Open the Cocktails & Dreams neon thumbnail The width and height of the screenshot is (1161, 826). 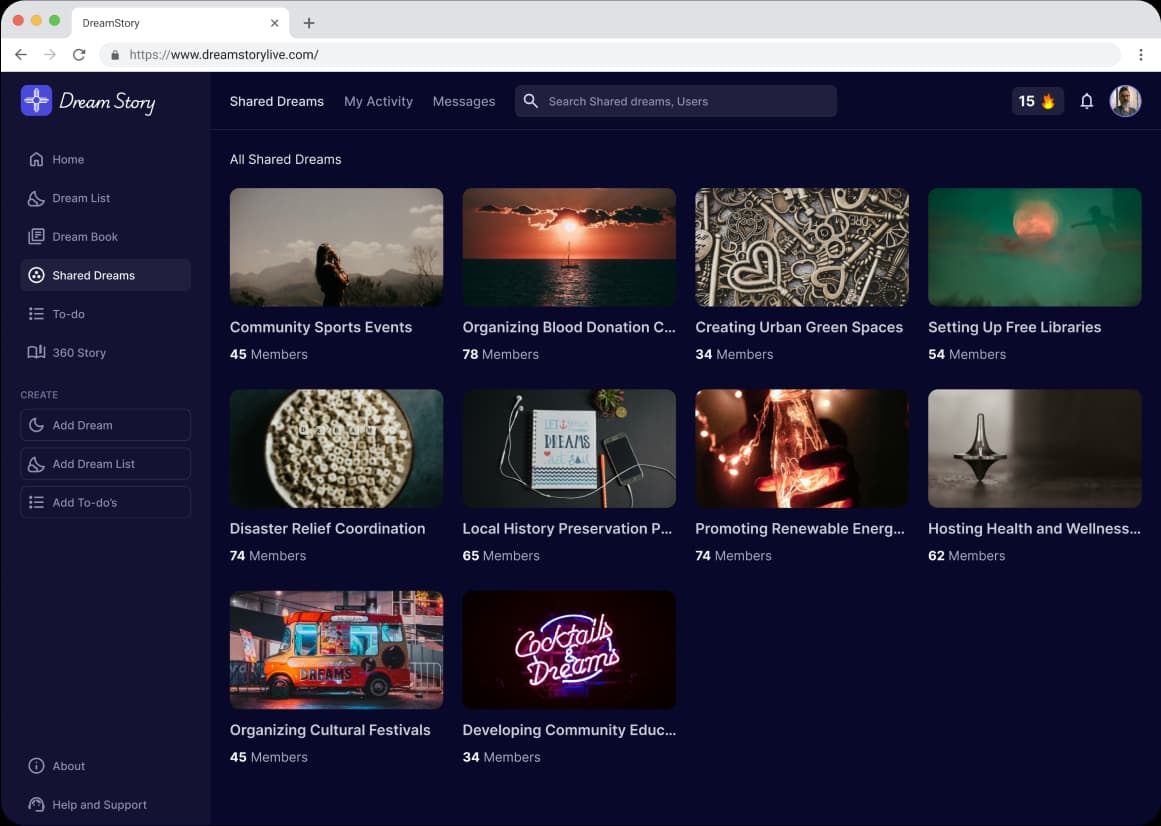click(x=569, y=650)
